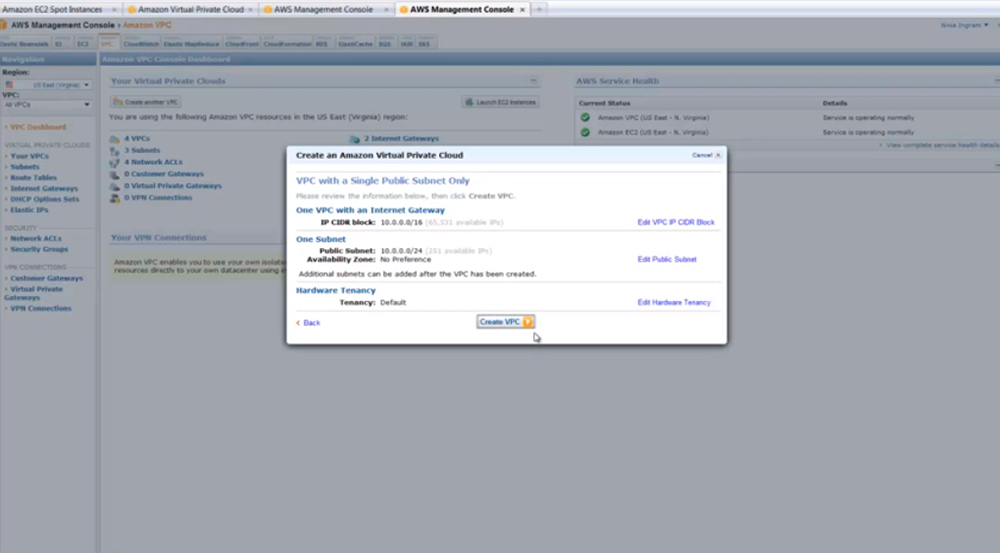
Task: Click the orange arrow on Create VPC
Action: pos(527,322)
